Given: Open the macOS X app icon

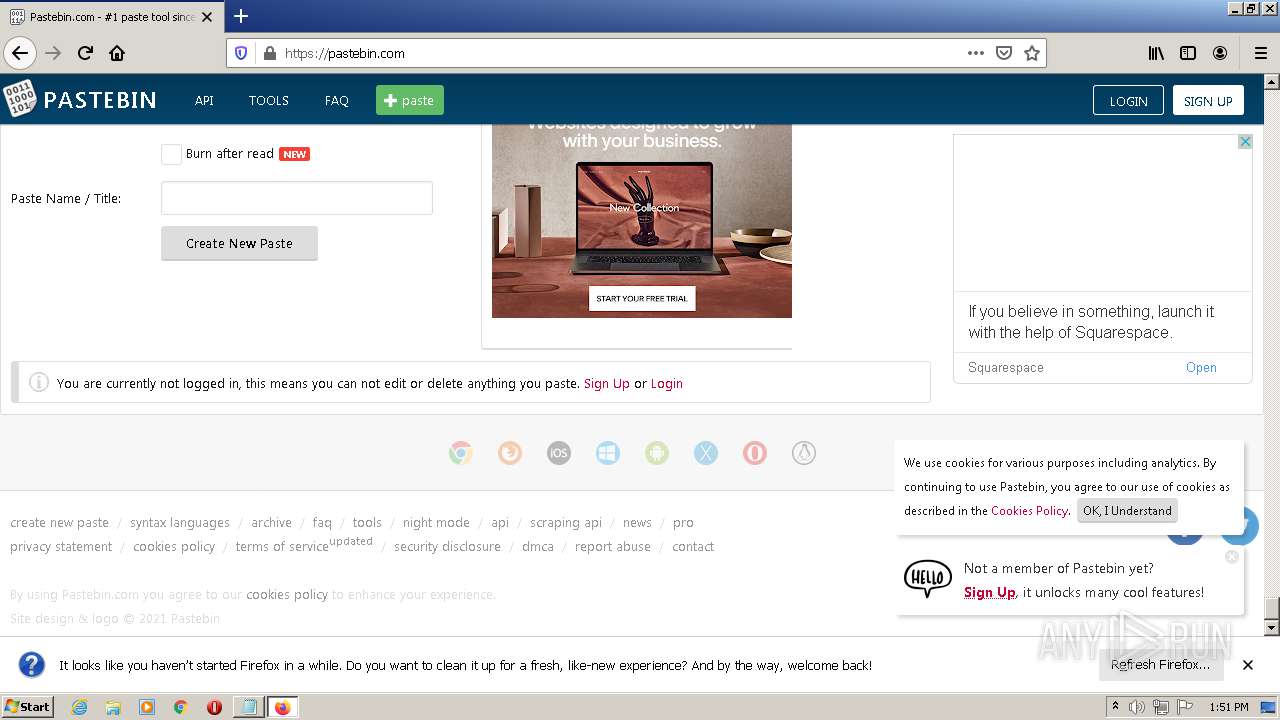Looking at the screenshot, I should pyautogui.click(x=706, y=453).
